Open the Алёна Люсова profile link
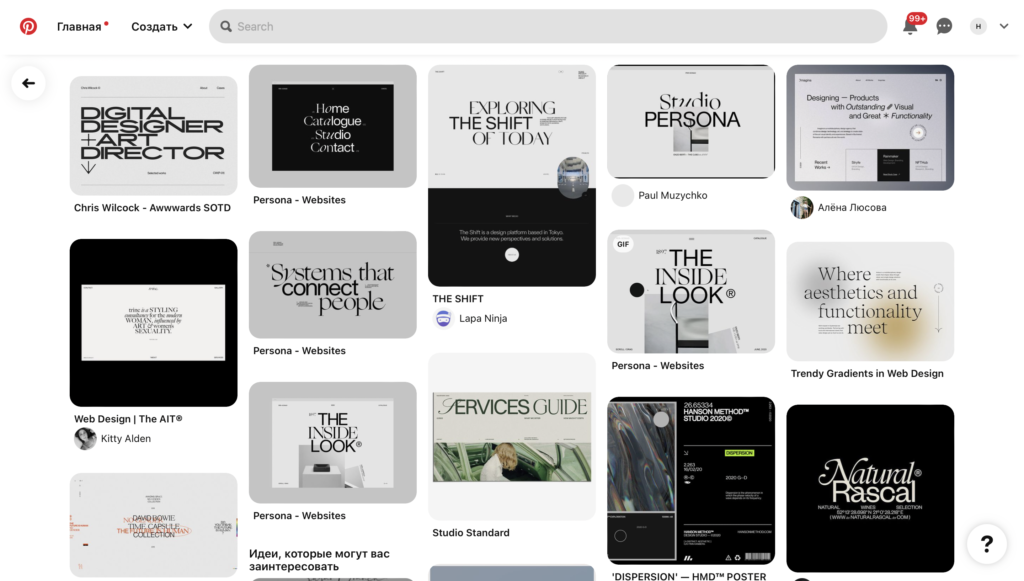 click(852, 208)
